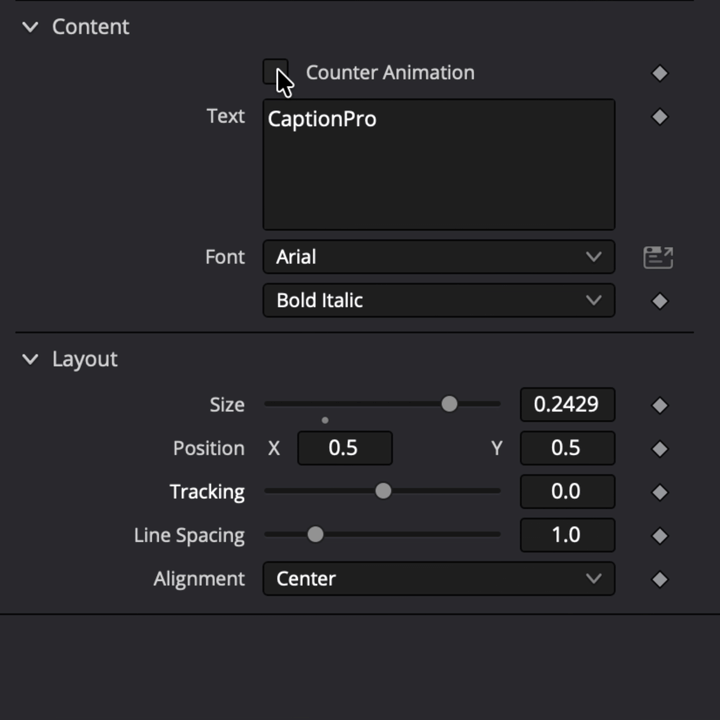Click the Position X value field

click(x=345, y=448)
